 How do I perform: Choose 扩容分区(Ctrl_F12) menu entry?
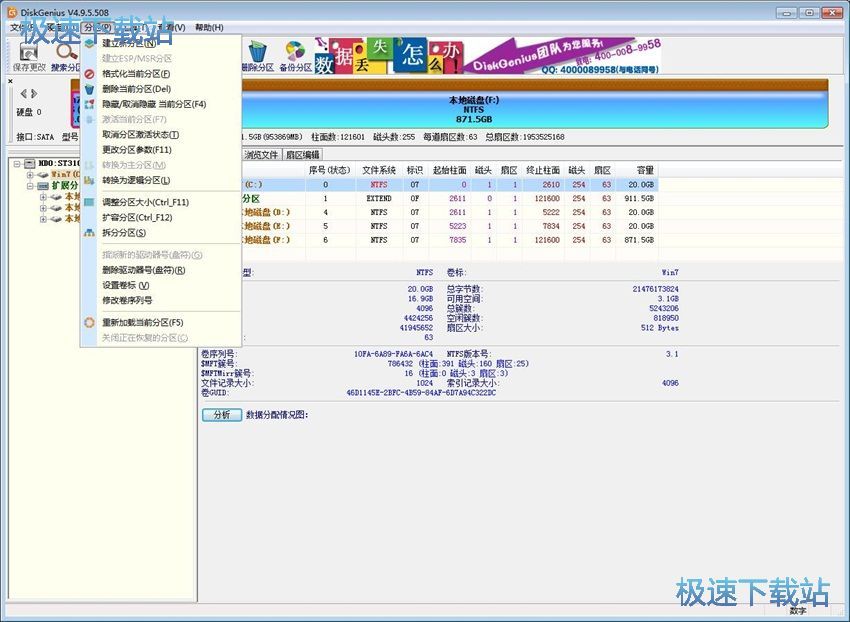(x=137, y=217)
